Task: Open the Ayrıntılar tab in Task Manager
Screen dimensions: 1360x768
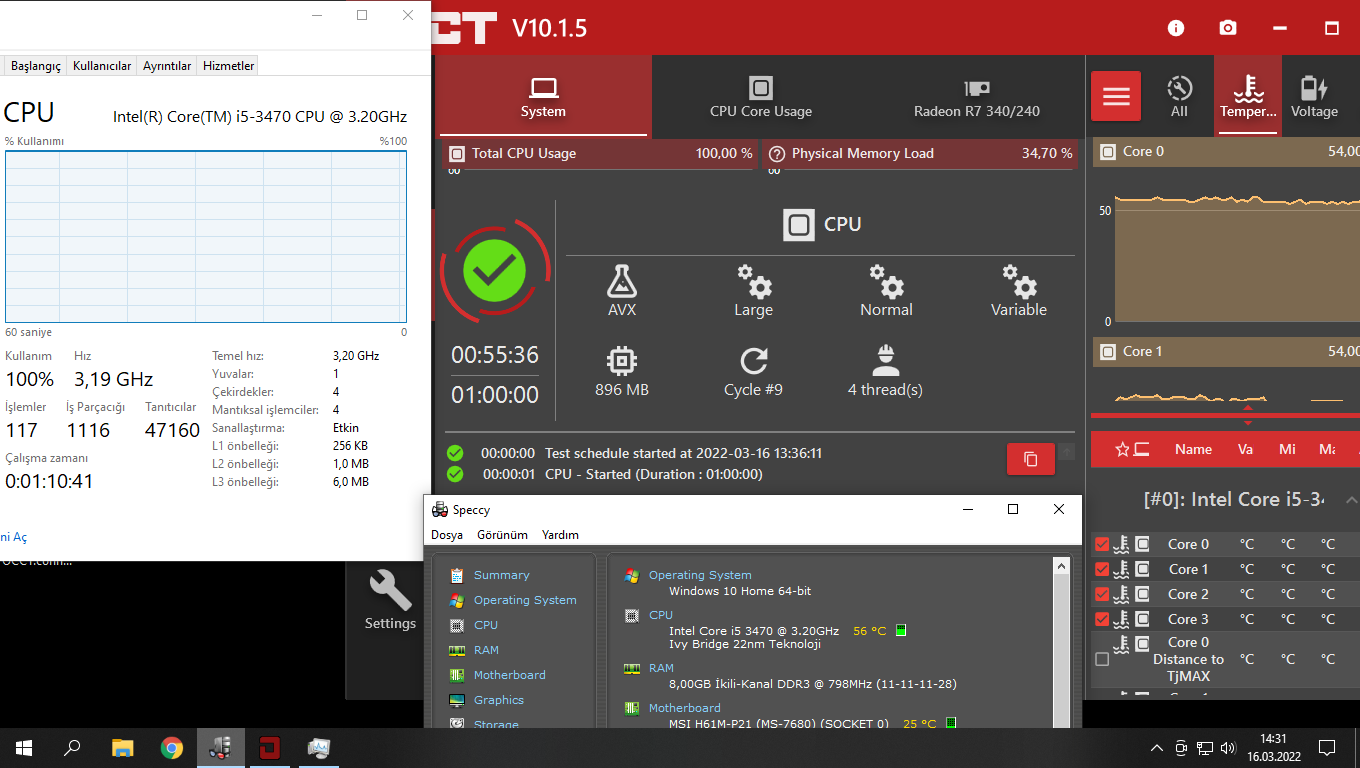Action: tap(167, 66)
